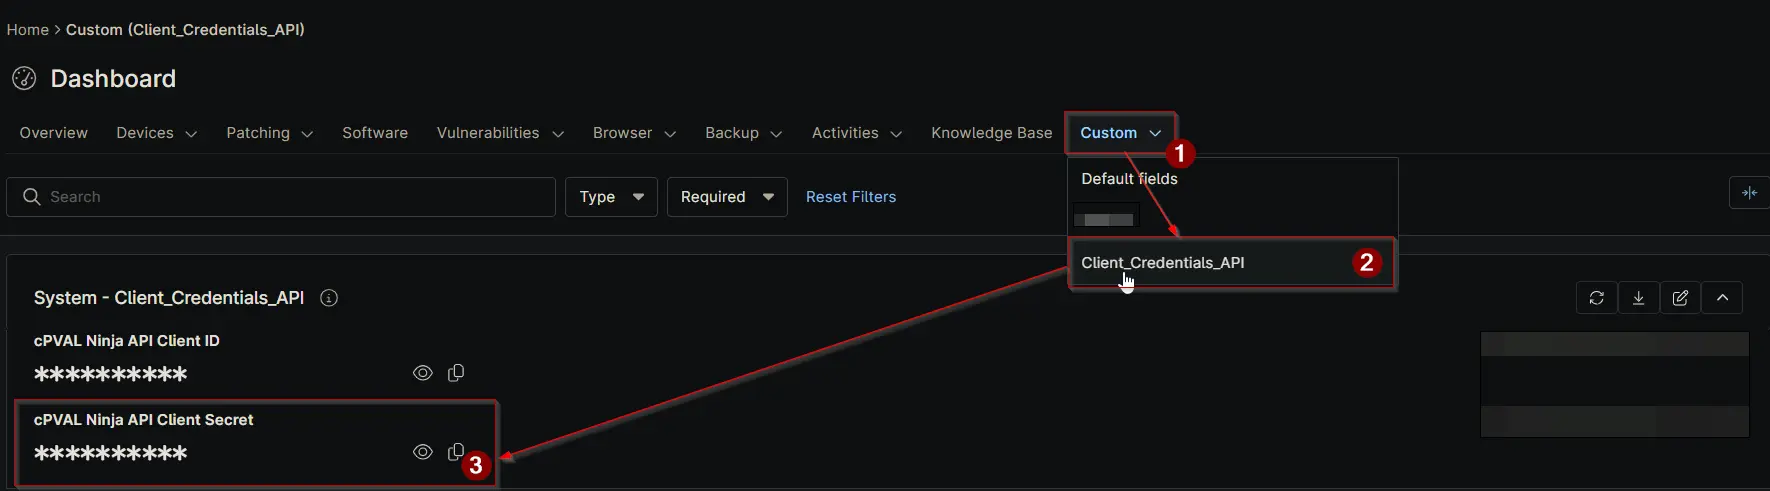Copy the cPVAL Ninja API Client Secret
This screenshot has height=491, width=1770.
[456, 452]
